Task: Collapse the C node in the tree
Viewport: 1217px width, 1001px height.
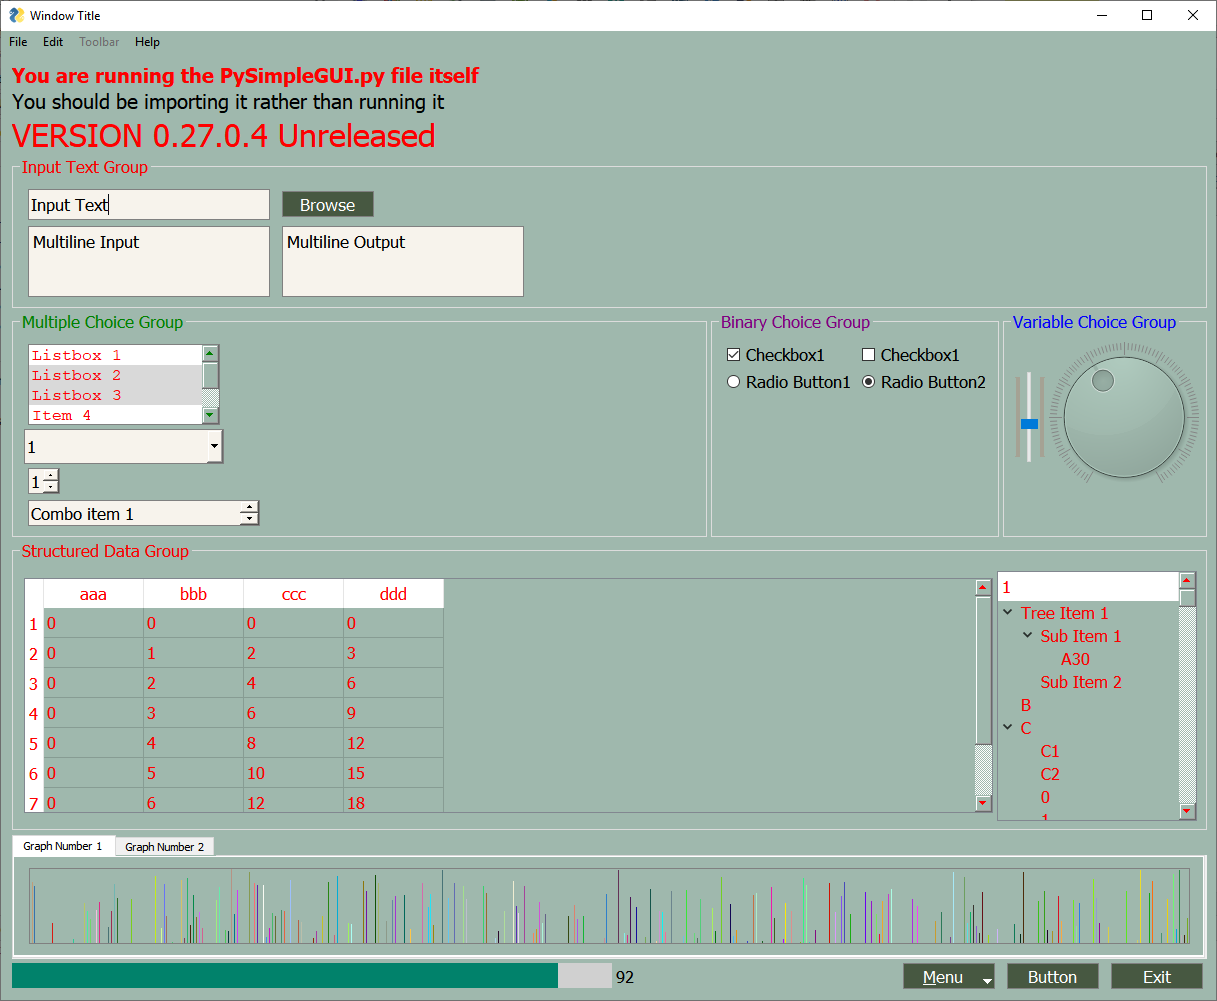Action: (1008, 727)
